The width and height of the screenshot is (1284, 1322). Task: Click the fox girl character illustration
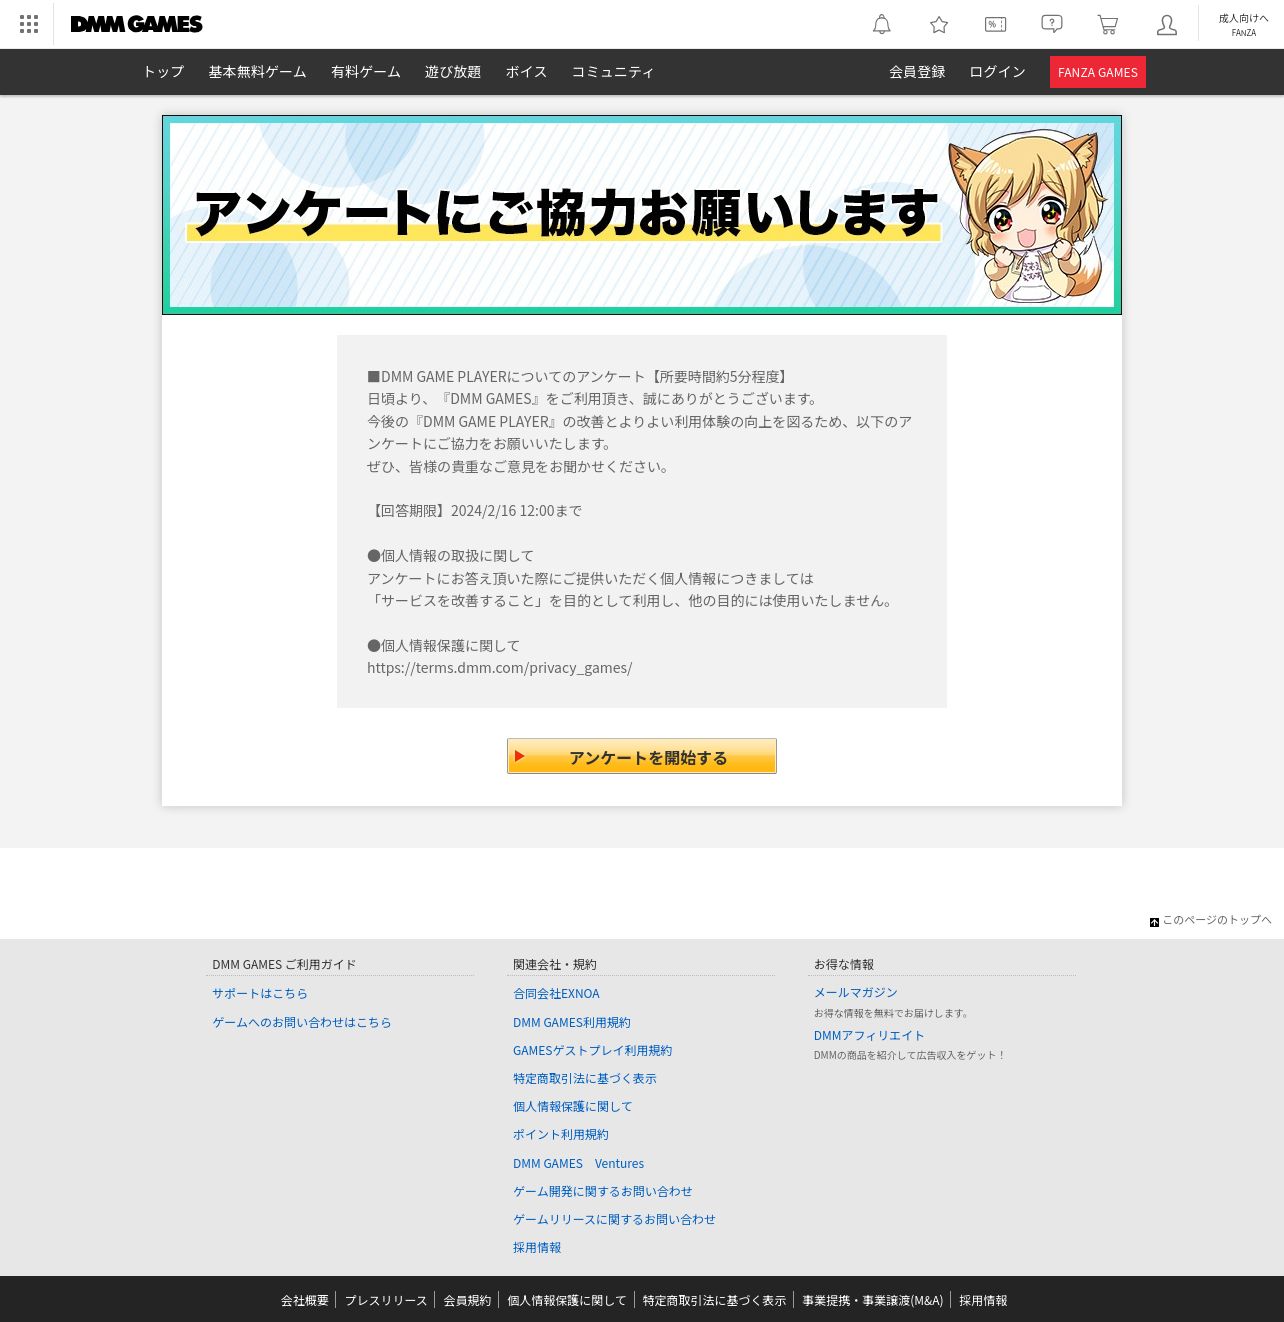pos(1028,216)
